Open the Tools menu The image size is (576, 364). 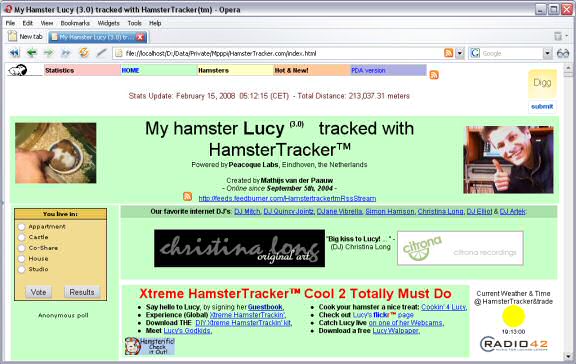coord(134,23)
